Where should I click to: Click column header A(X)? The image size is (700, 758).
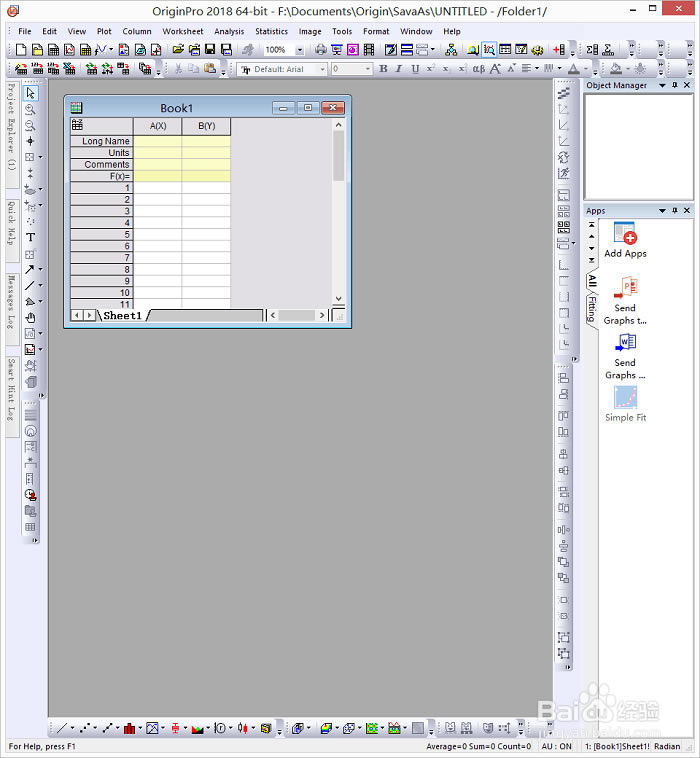[158, 126]
